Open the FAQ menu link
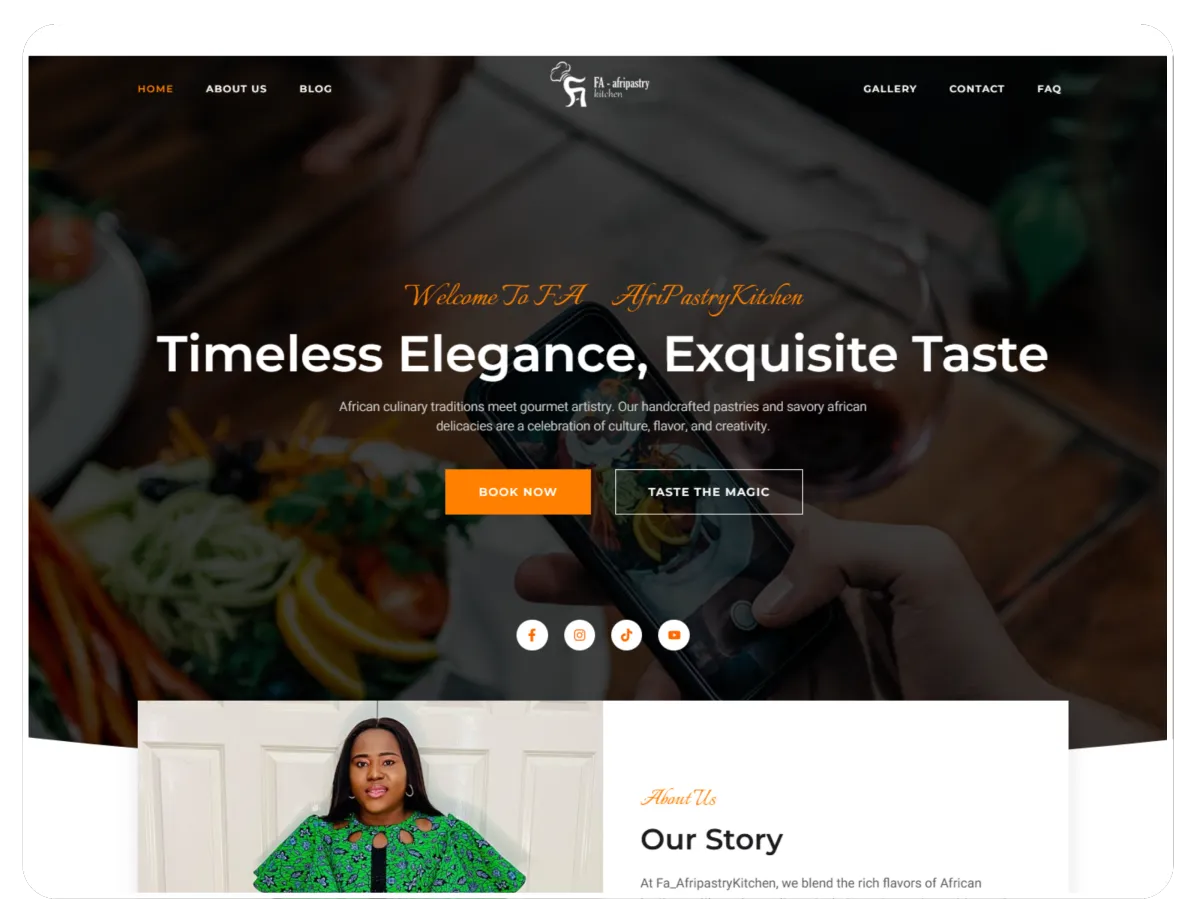The width and height of the screenshot is (1200, 921). click(1049, 89)
